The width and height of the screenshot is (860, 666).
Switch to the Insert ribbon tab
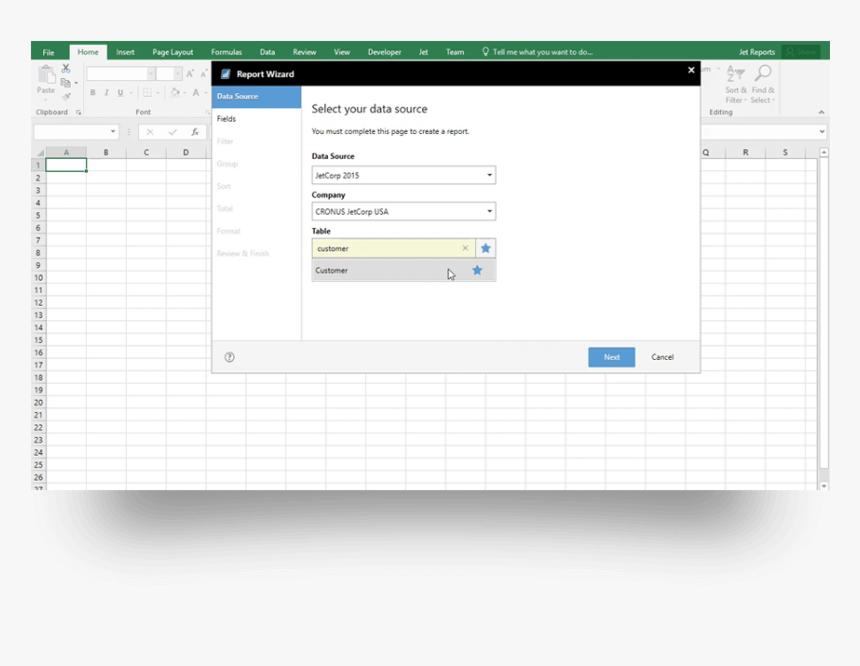(125, 52)
